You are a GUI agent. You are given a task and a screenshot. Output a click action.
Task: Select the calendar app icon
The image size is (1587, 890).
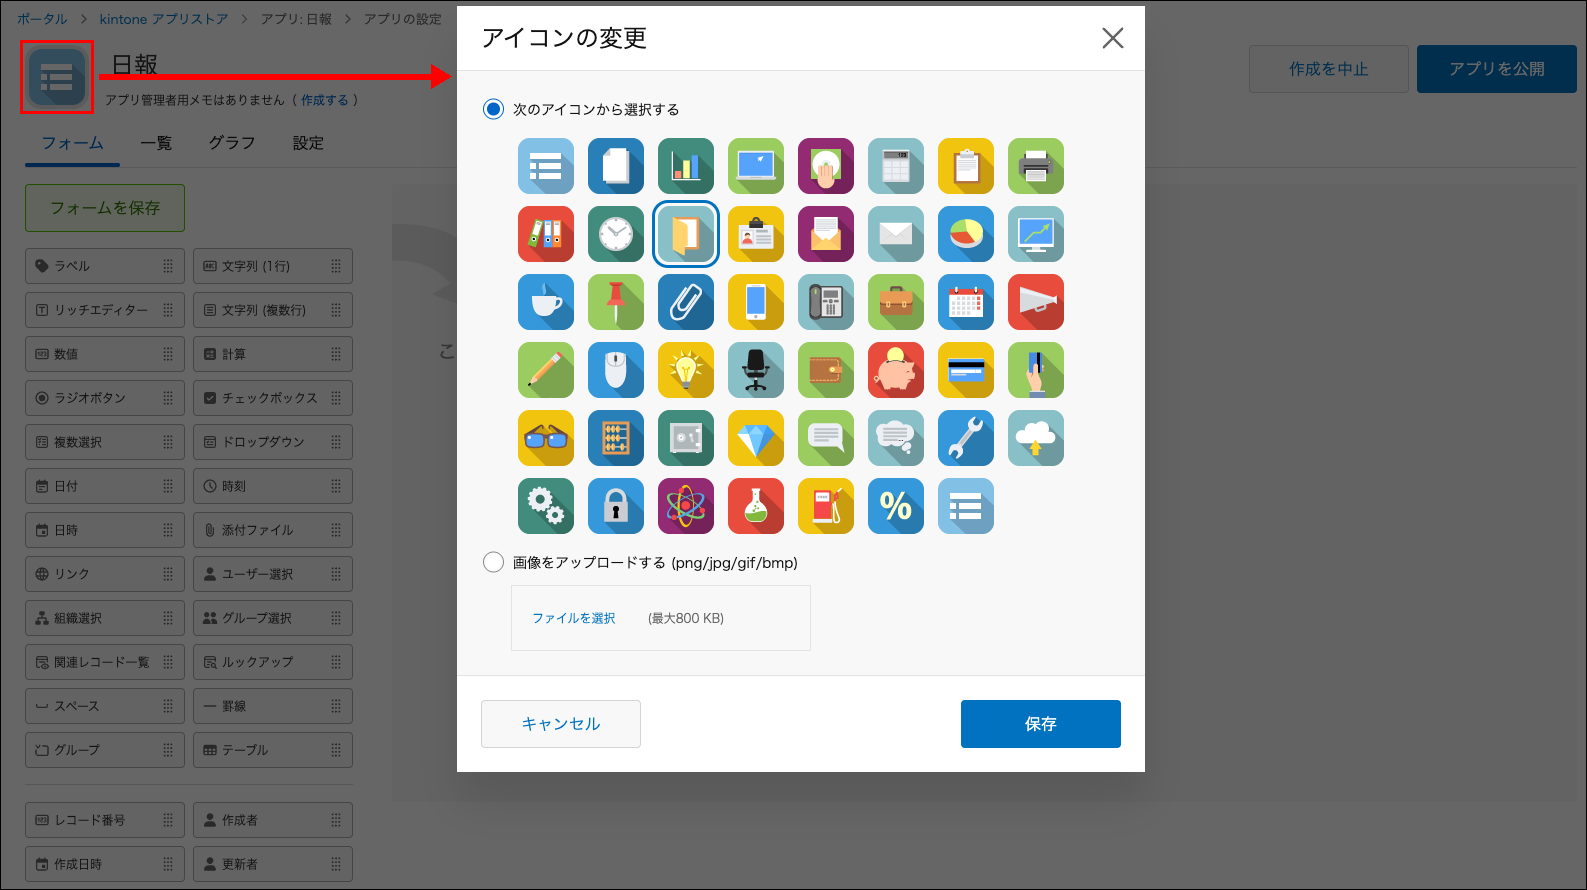[x=966, y=302]
